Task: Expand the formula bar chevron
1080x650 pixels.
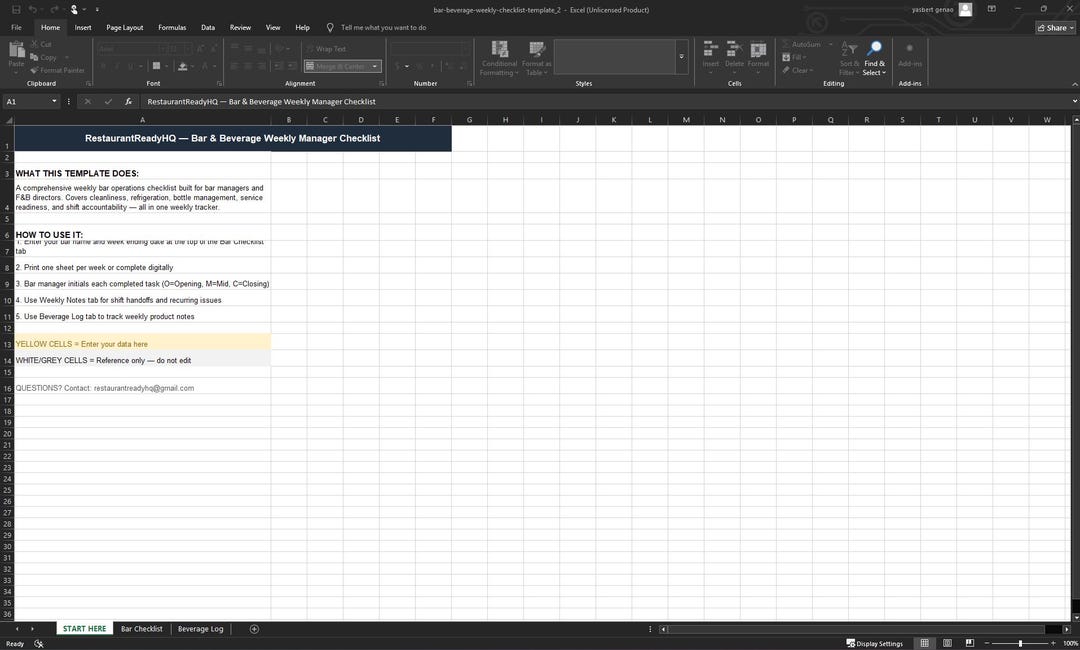Action: tap(1074, 101)
